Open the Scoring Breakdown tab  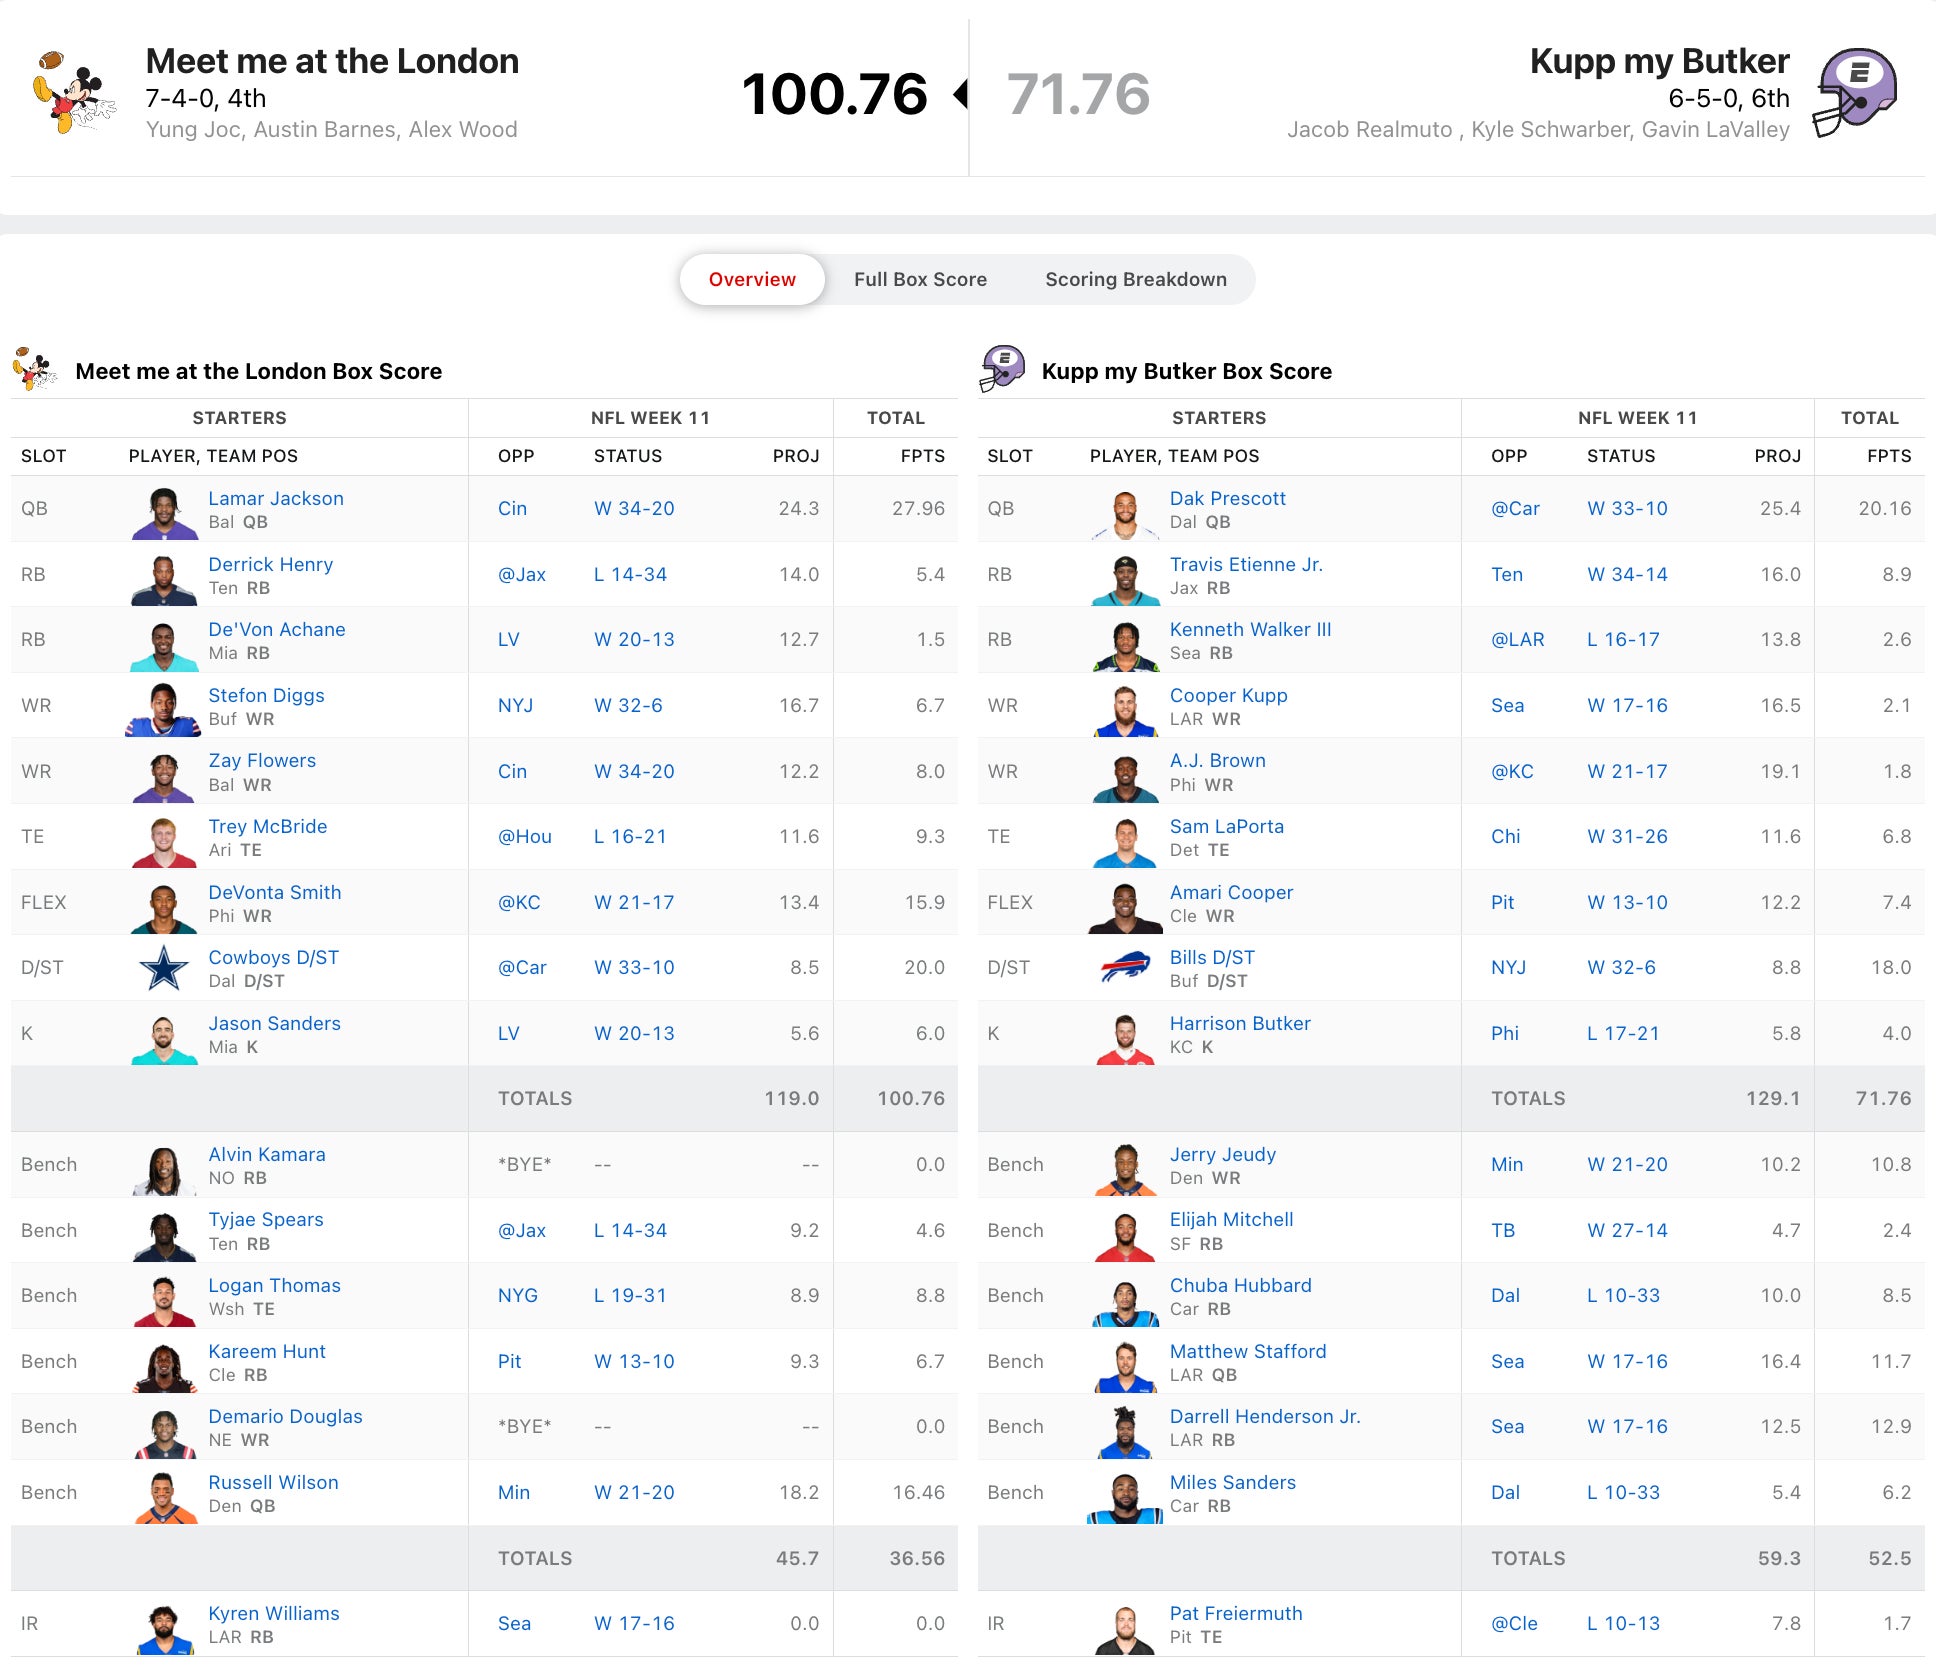point(1135,280)
